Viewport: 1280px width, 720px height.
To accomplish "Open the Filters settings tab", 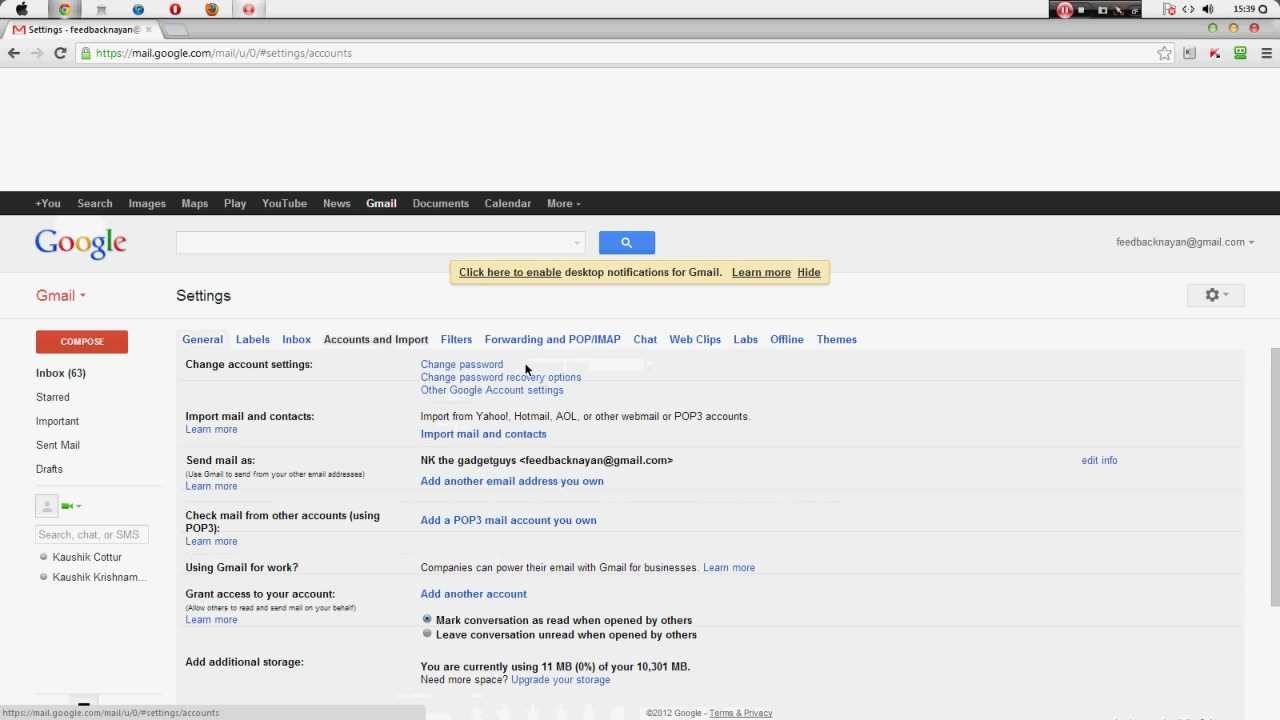I will click(x=456, y=339).
